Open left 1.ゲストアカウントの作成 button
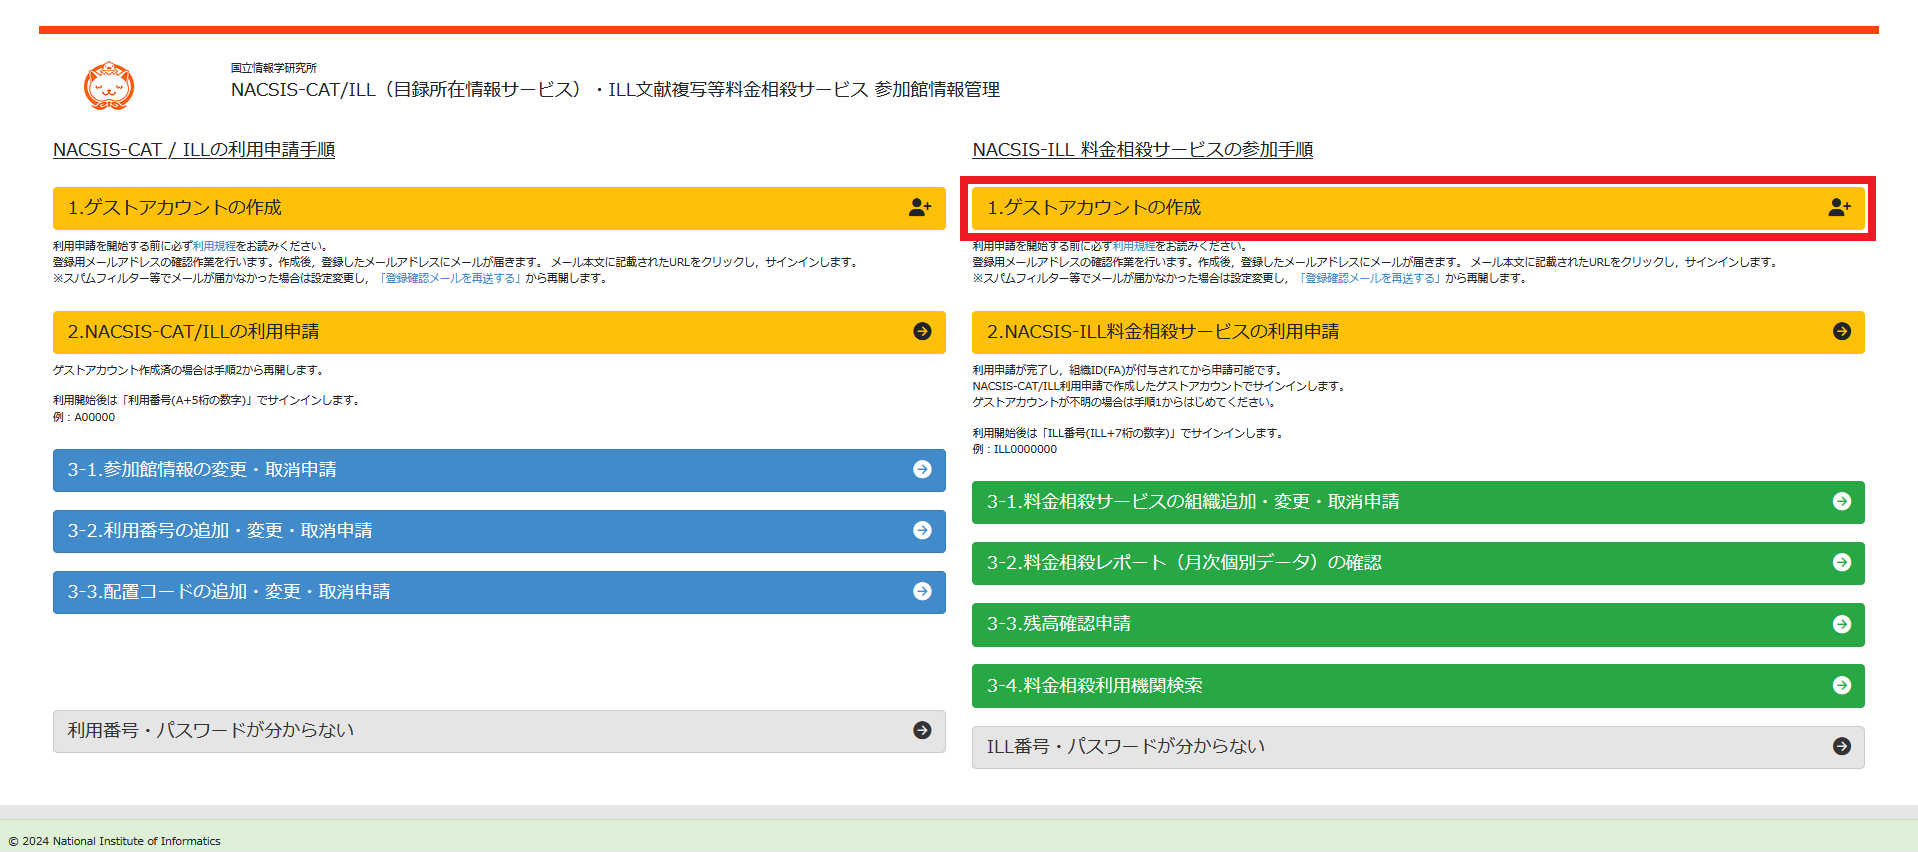Screen dimensions: 1918x852 499,208
